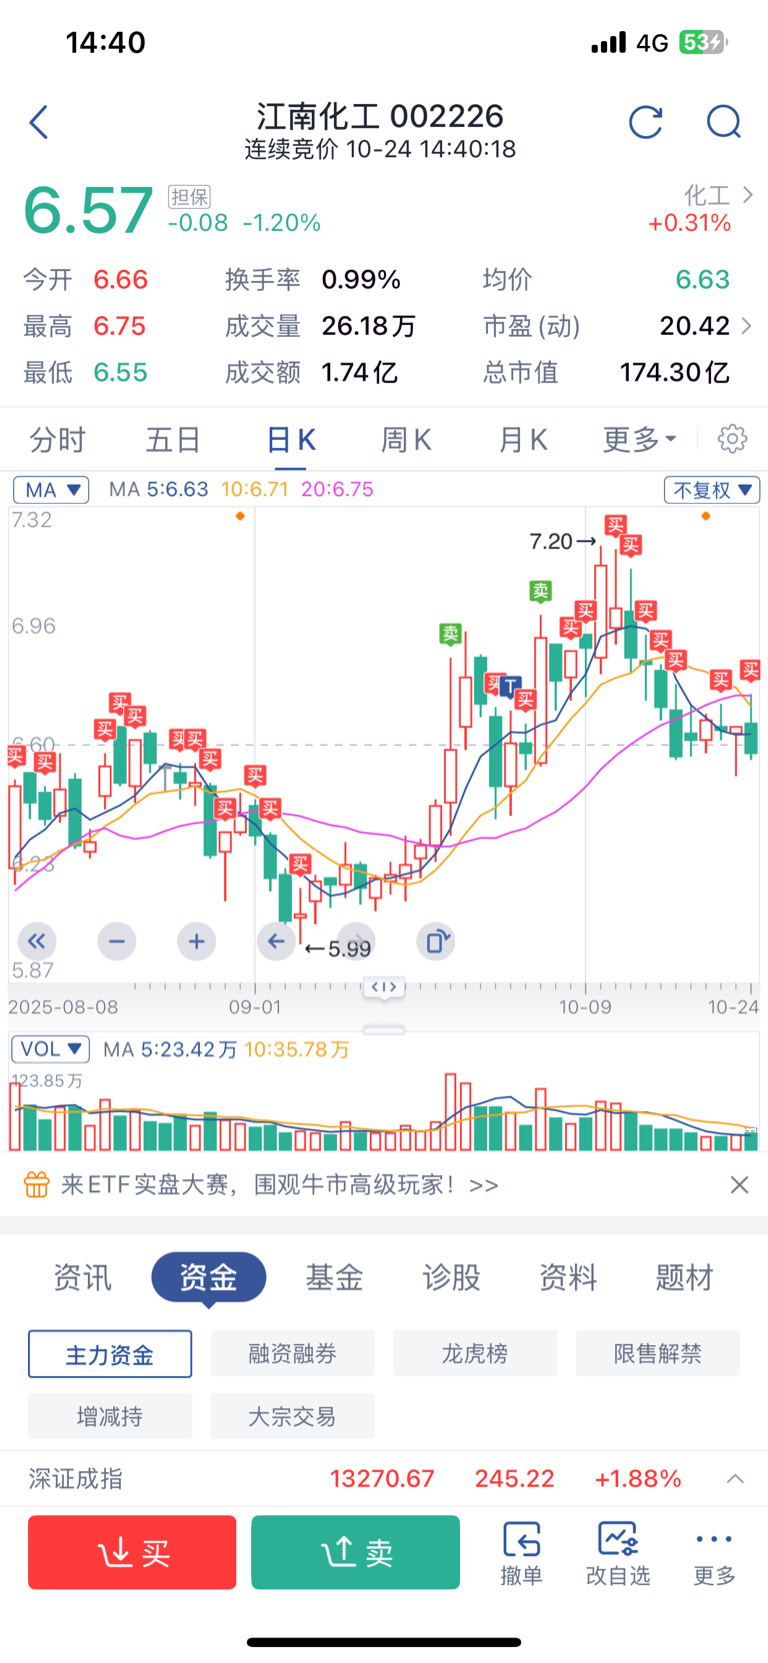Toggle 改自选 watchlist option

(x=618, y=1552)
